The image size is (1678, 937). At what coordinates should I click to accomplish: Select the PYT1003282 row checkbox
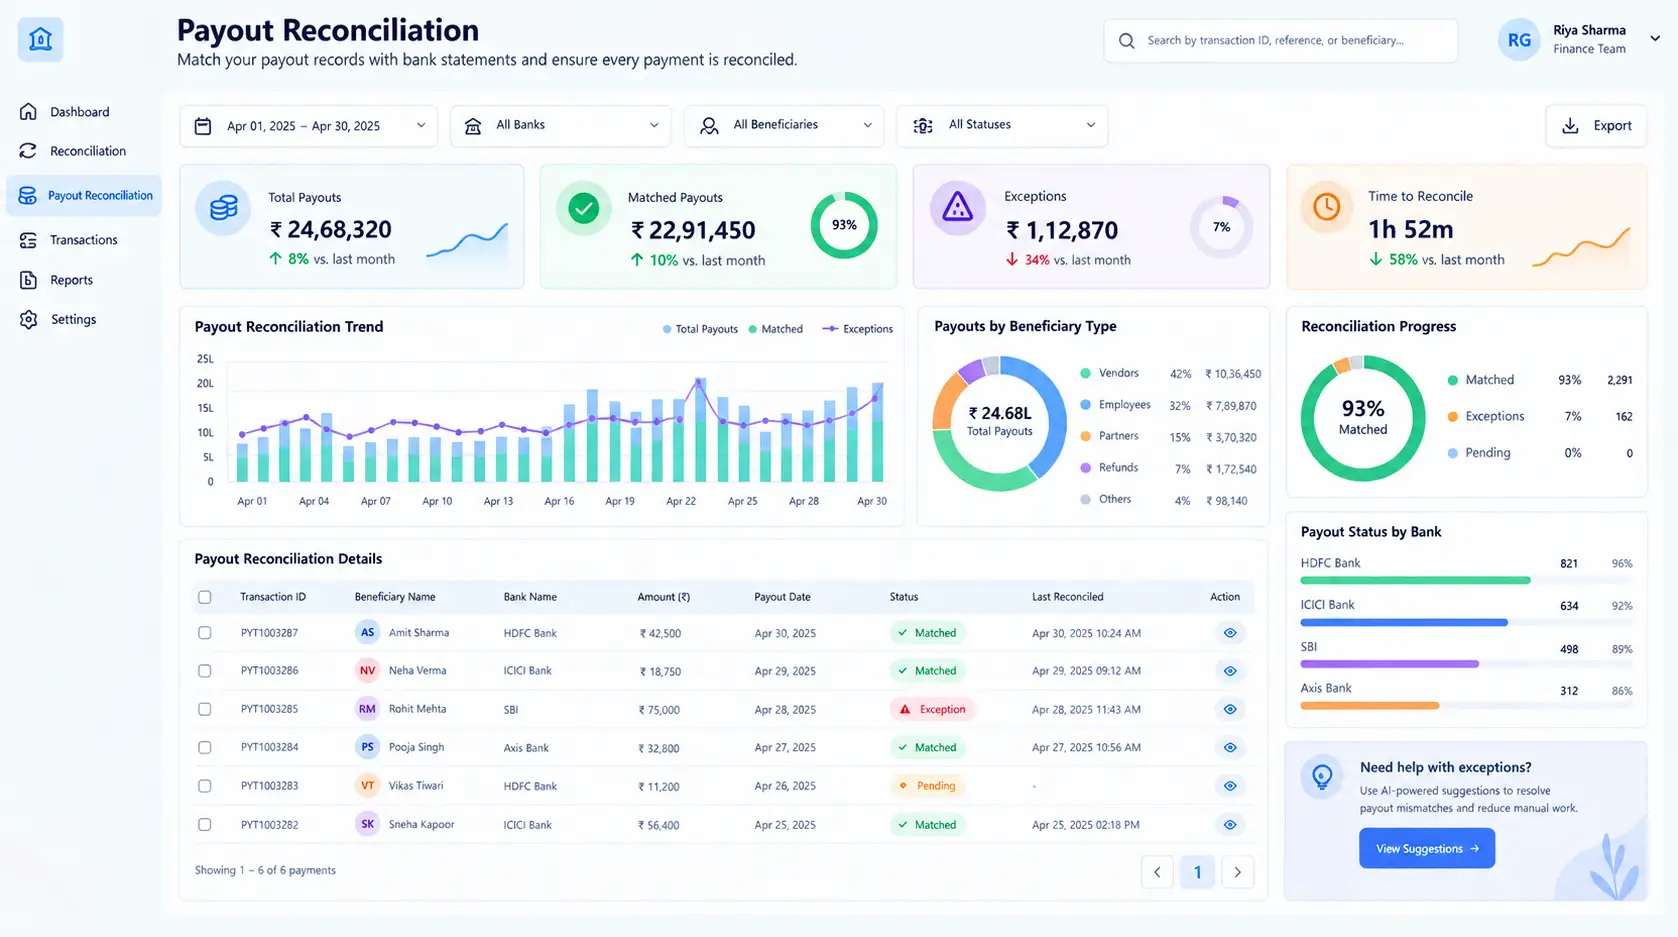[x=205, y=825]
